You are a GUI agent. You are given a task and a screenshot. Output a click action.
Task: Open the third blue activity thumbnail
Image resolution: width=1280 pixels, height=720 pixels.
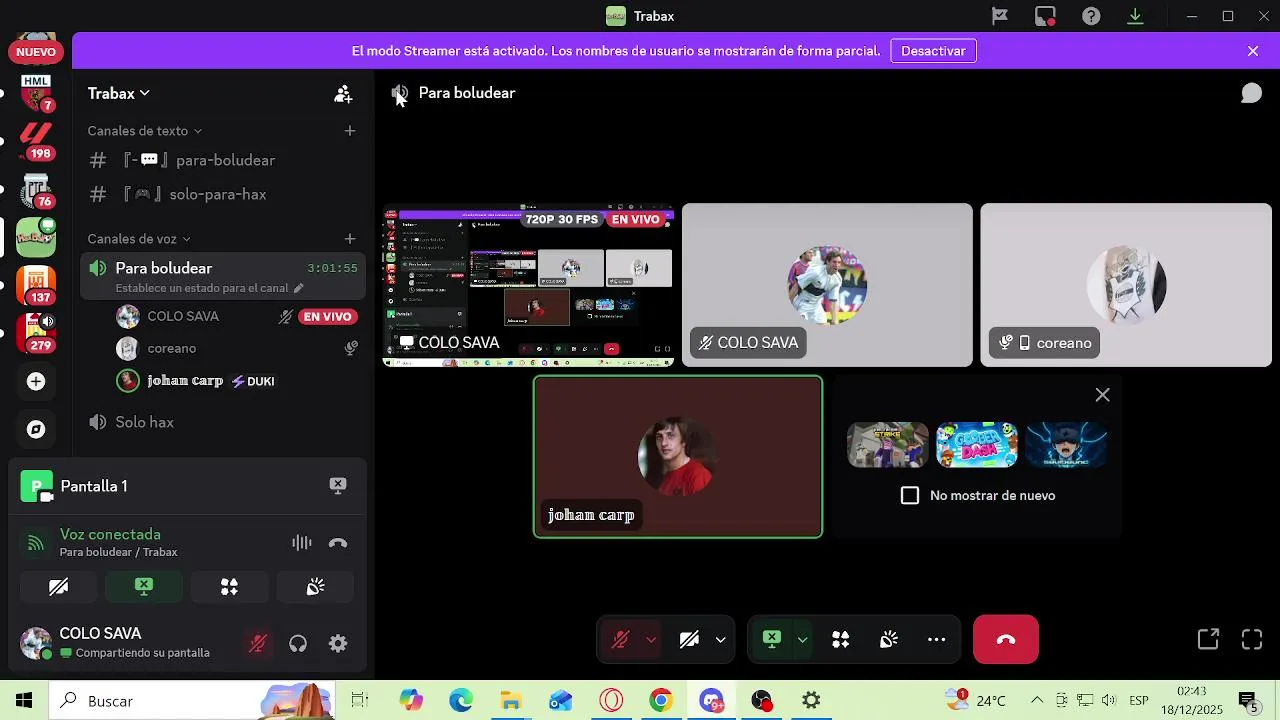pyautogui.click(x=1066, y=445)
